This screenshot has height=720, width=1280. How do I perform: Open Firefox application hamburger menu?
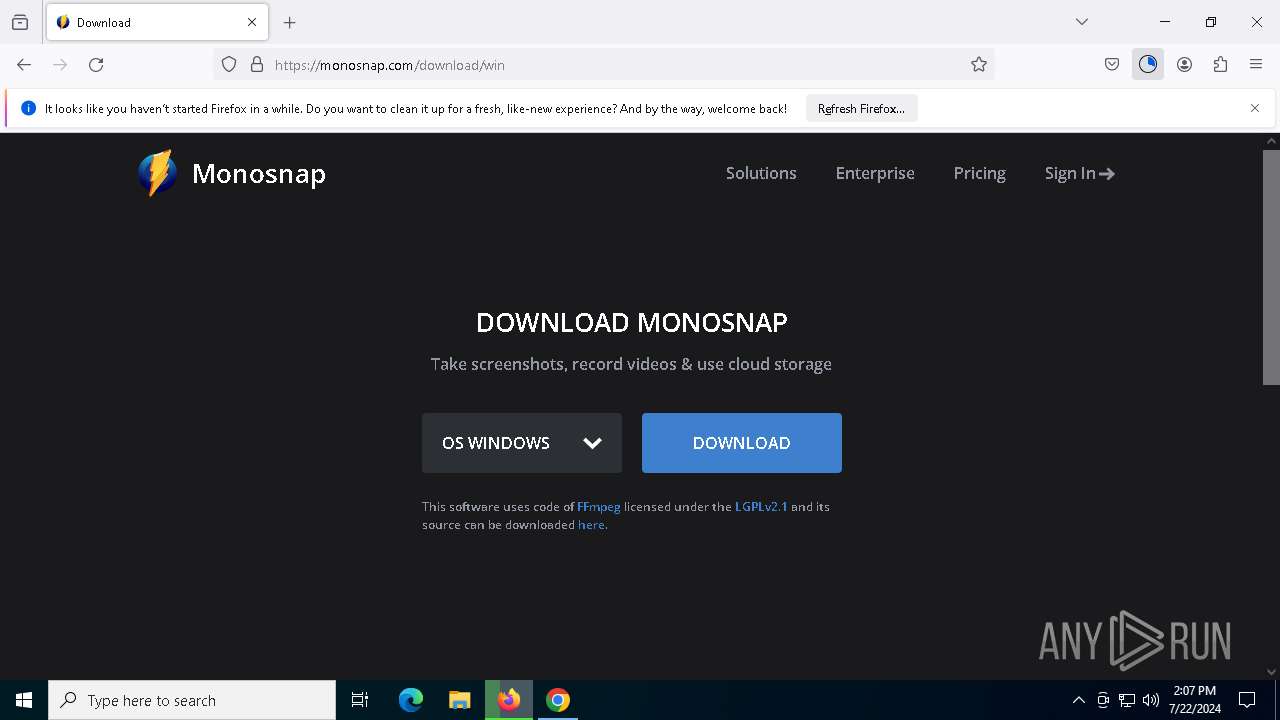pos(1256,65)
